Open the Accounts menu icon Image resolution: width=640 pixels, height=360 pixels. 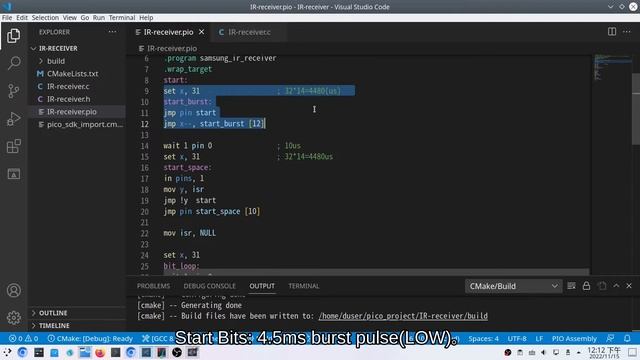[x=13, y=290]
